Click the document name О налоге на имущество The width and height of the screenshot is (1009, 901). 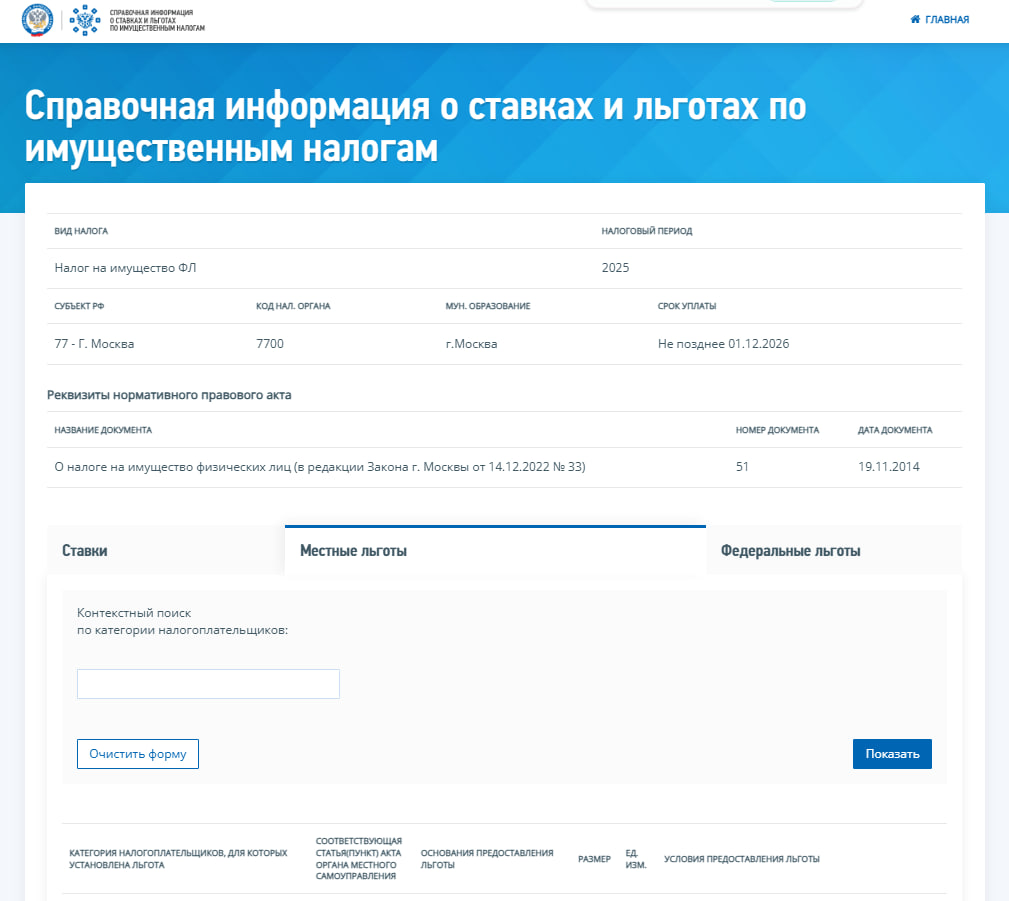319,467
